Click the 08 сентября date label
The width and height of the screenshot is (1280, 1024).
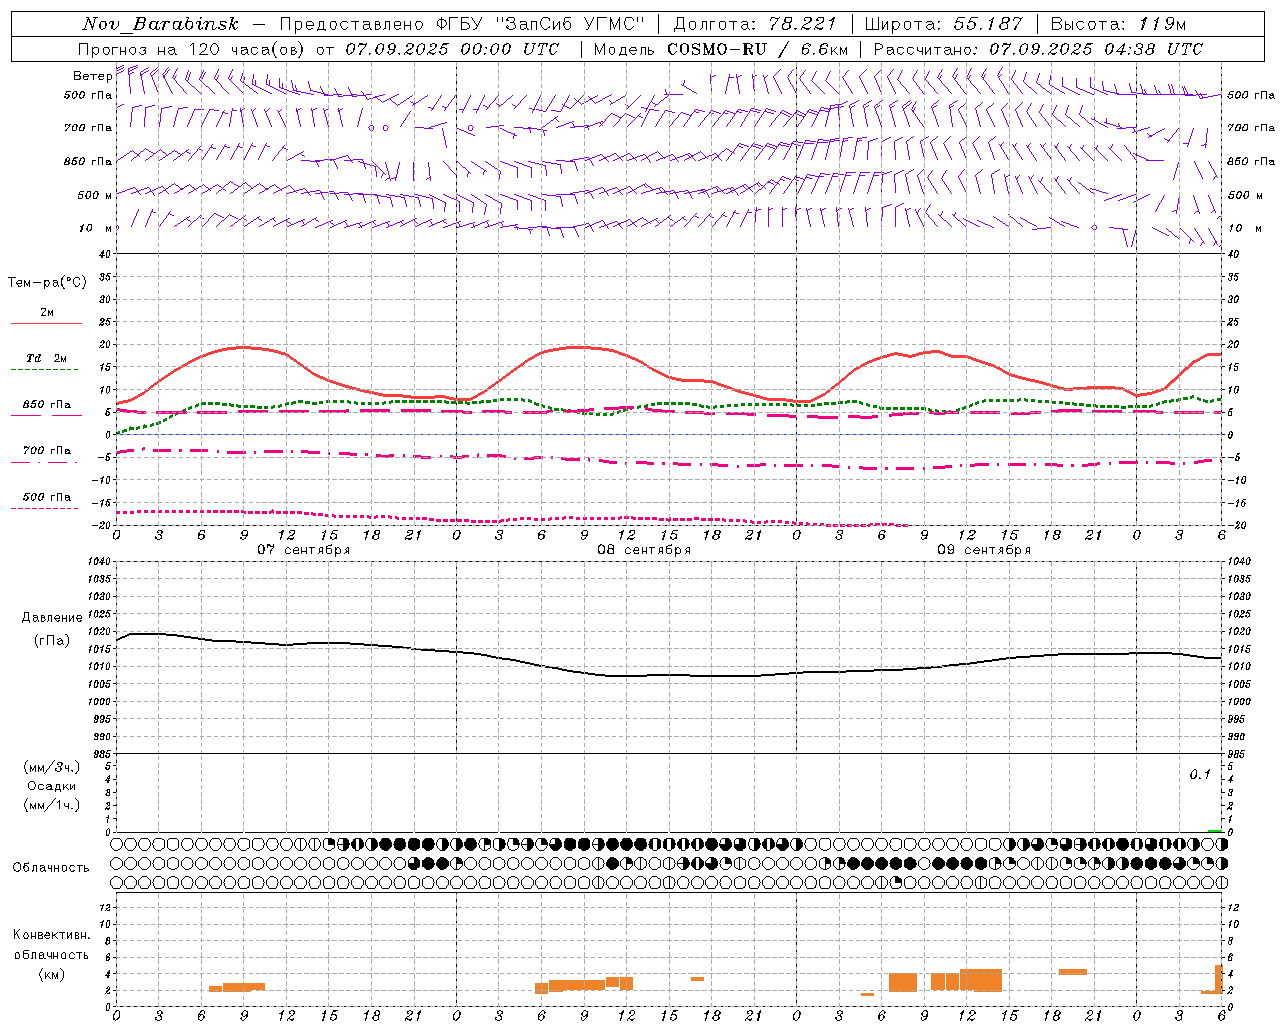tap(644, 550)
